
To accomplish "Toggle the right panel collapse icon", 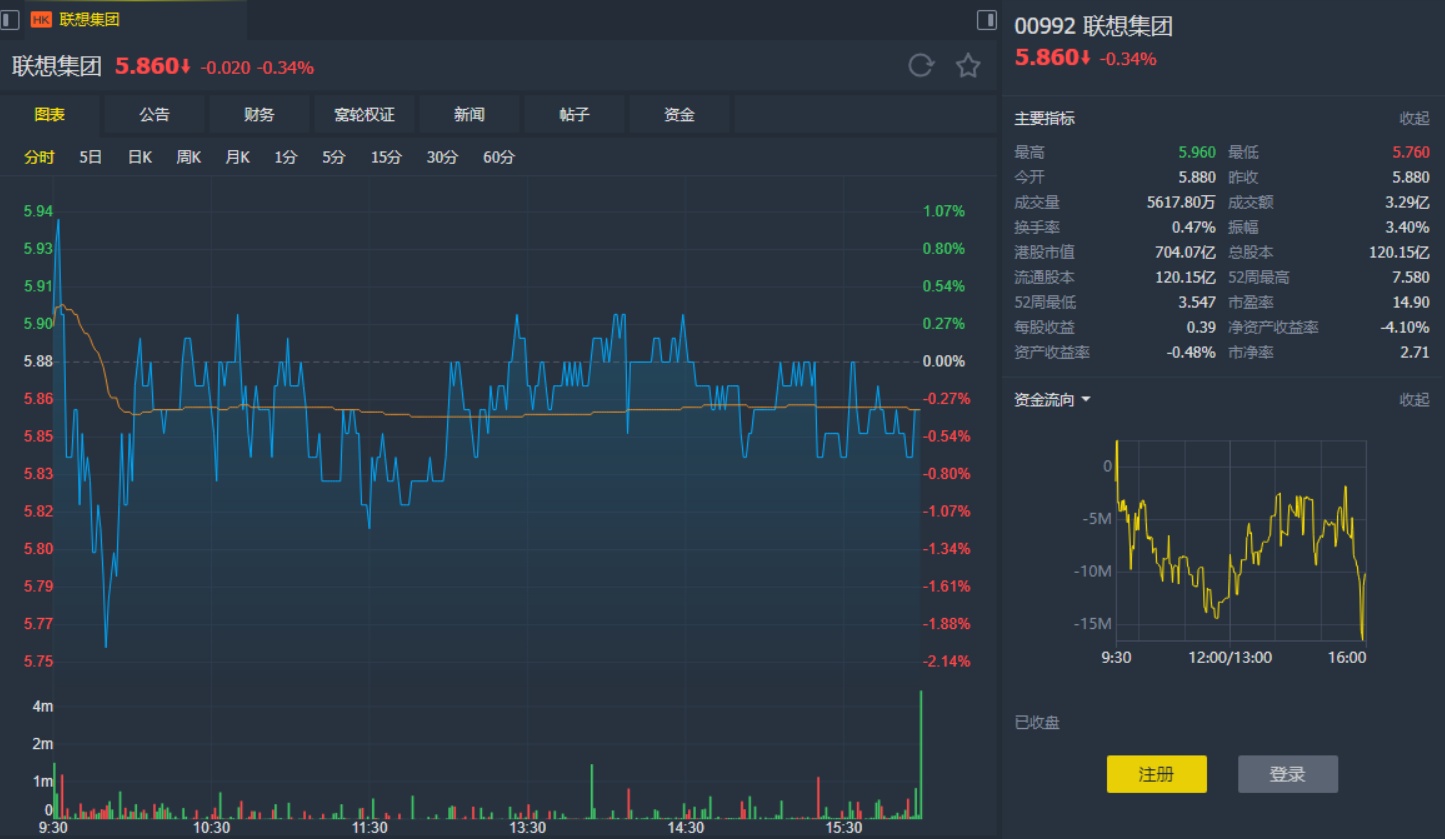I will [x=986, y=19].
